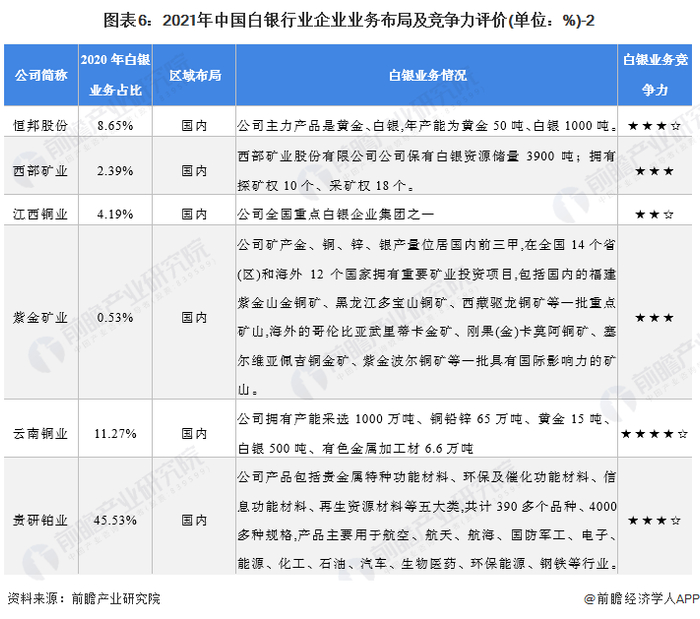The width and height of the screenshot is (700, 619).
Task: Click the 11.27% share value
Action: 115,433
